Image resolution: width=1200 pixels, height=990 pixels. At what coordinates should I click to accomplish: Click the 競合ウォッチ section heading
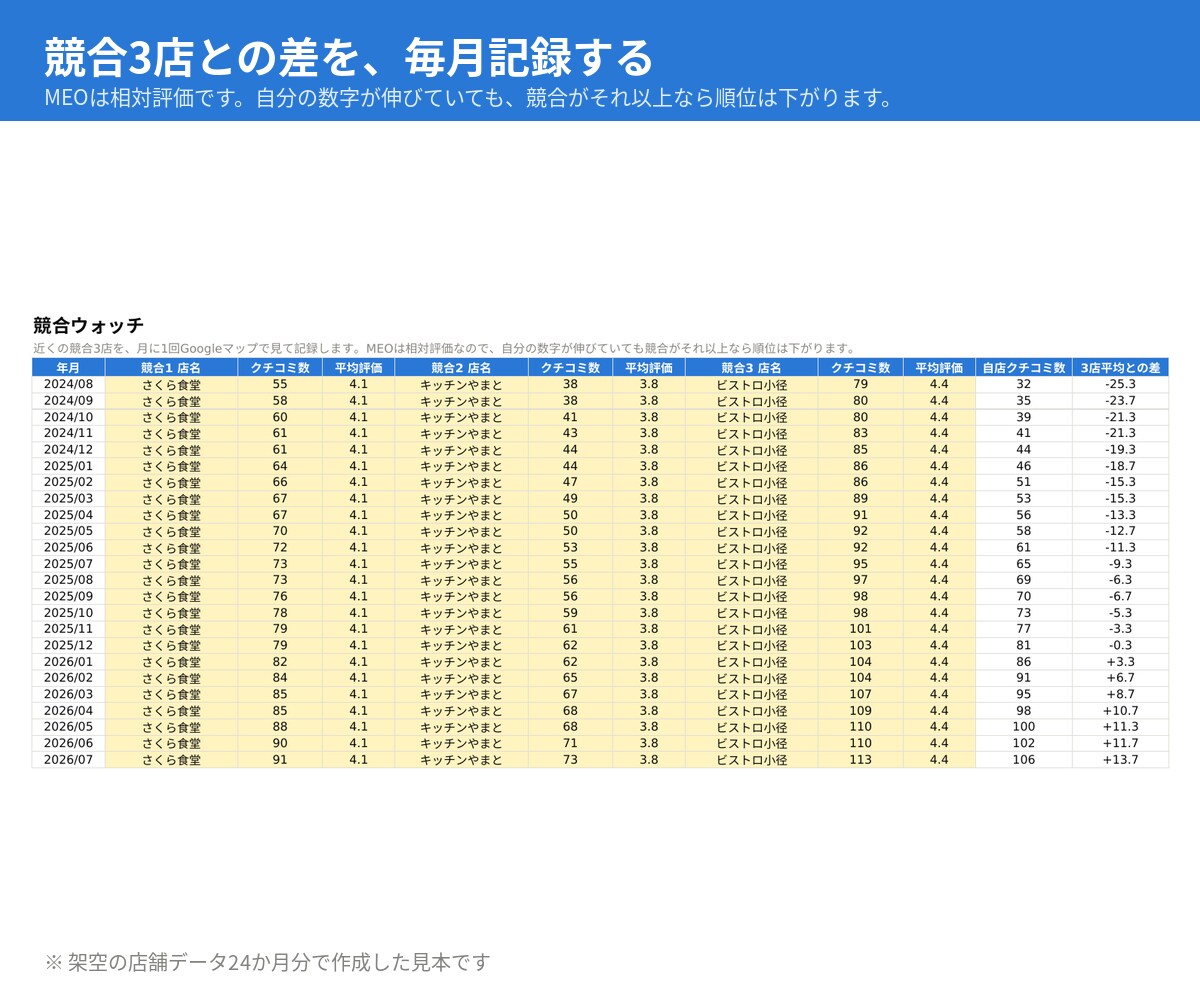pyautogui.click(x=88, y=325)
